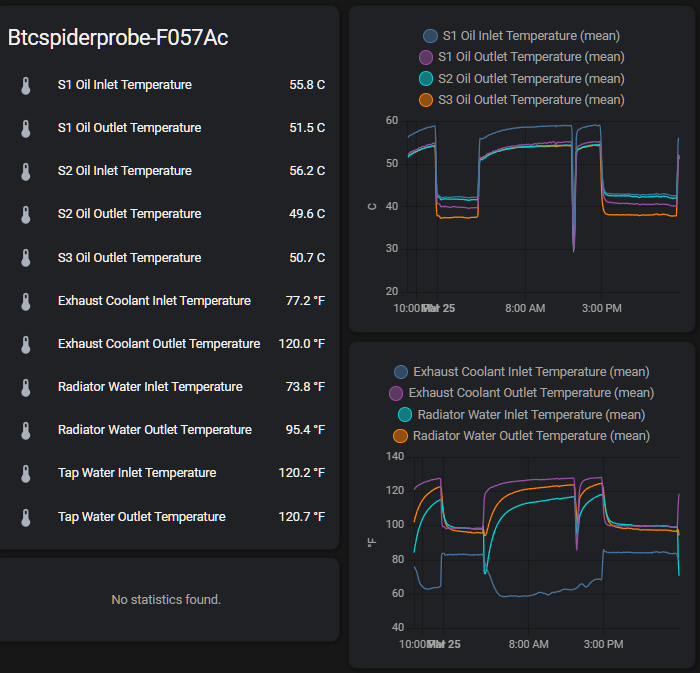The height and width of the screenshot is (673, 700).
Task: Click orange S3 Oil Outlet Temperature legend circle
Action: [x=427, y=100]
